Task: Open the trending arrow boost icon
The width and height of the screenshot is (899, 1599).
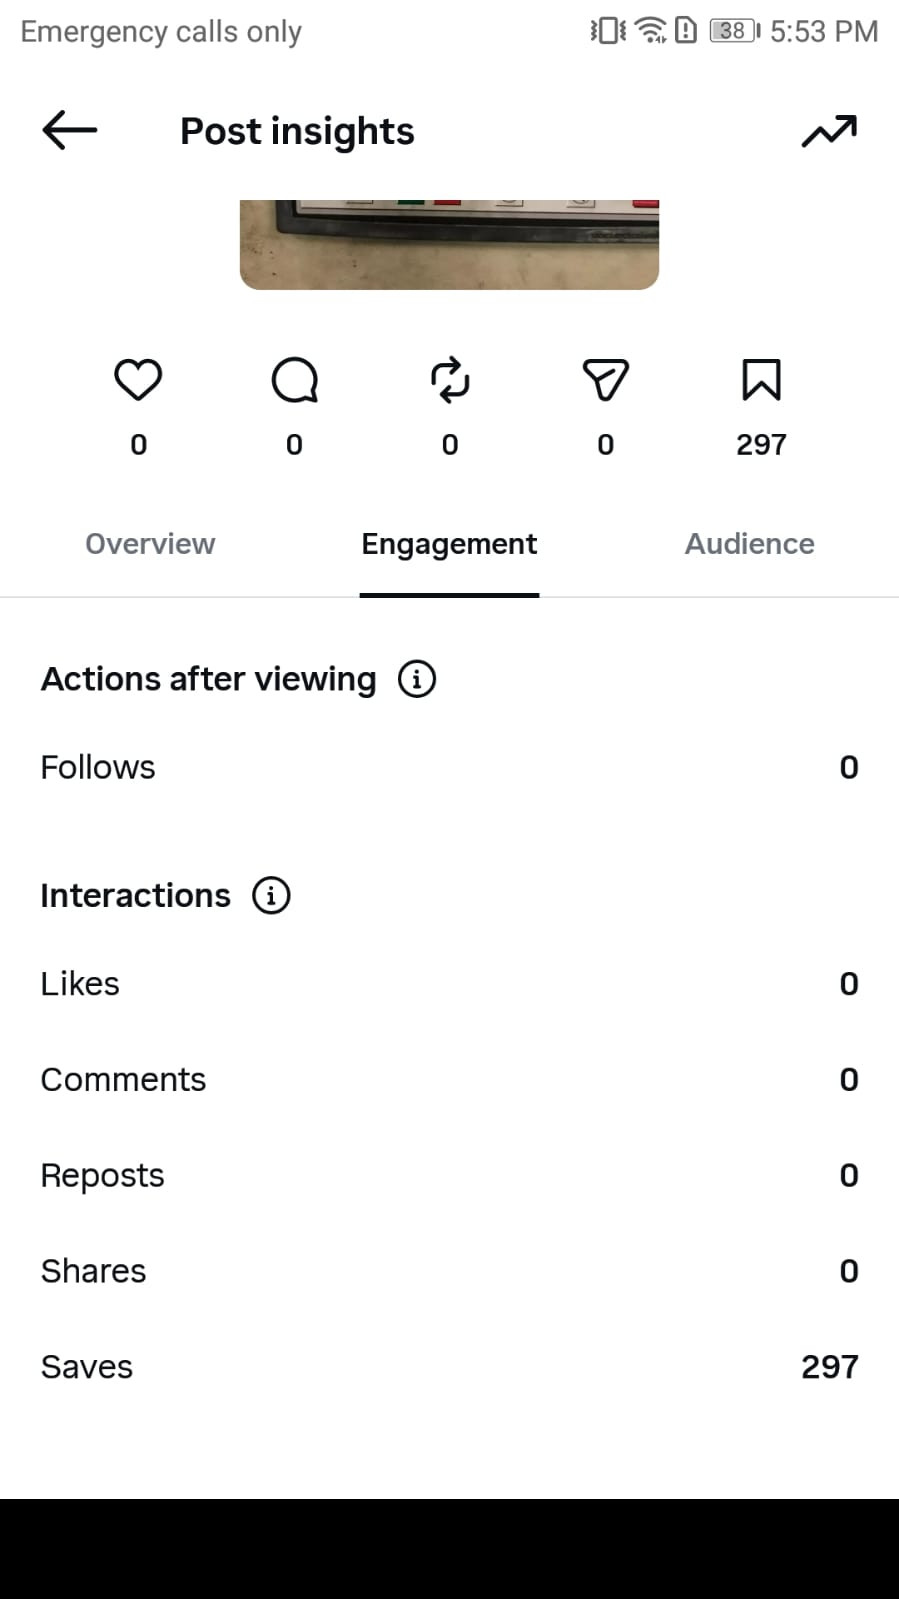Action: 829,131
